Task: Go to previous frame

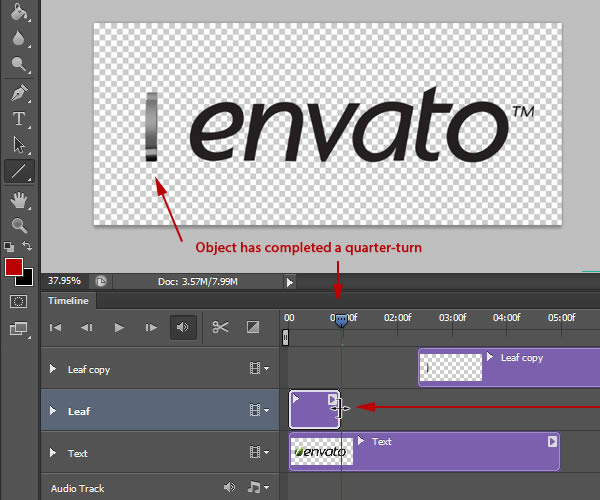Action: coord(86,327)
